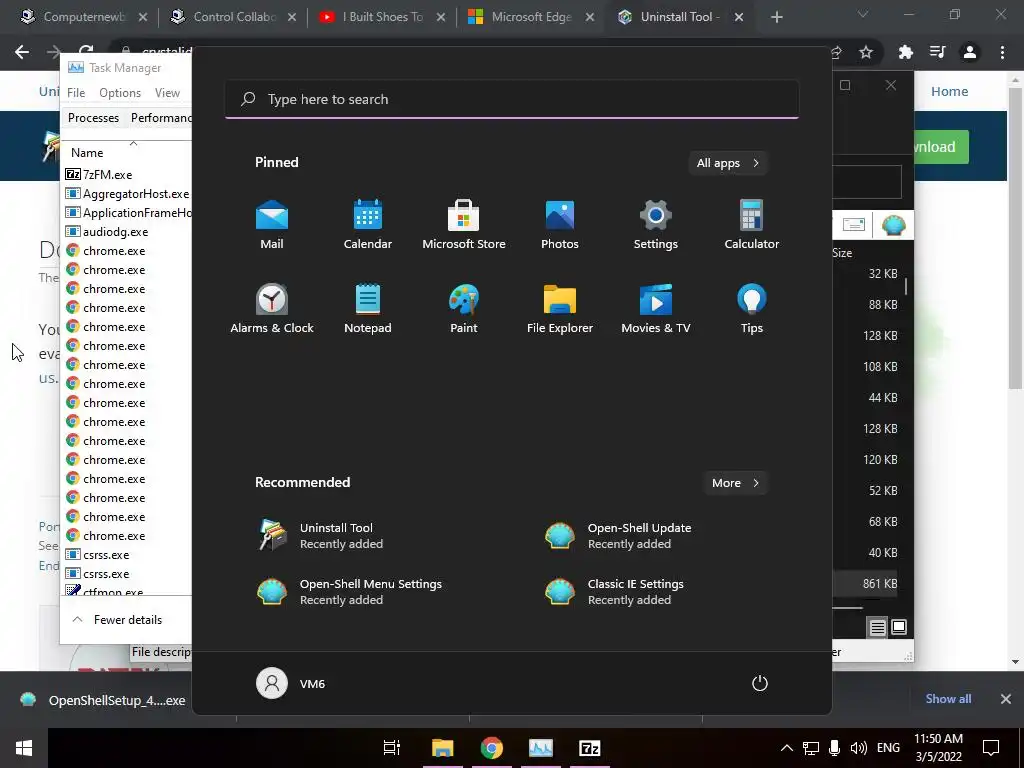Viewport: 1024px width, 768px height.
Task: Open Chrome three-dot menu
Action: point(1002,52)
